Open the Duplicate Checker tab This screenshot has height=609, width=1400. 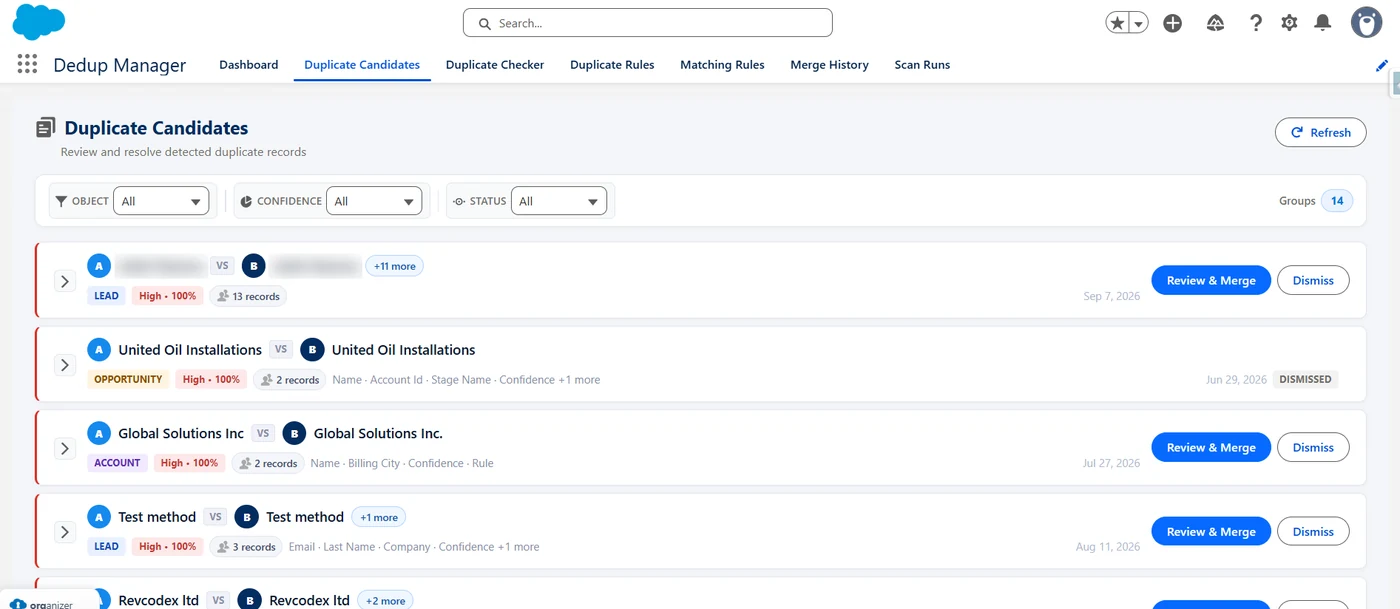[495, 65]
